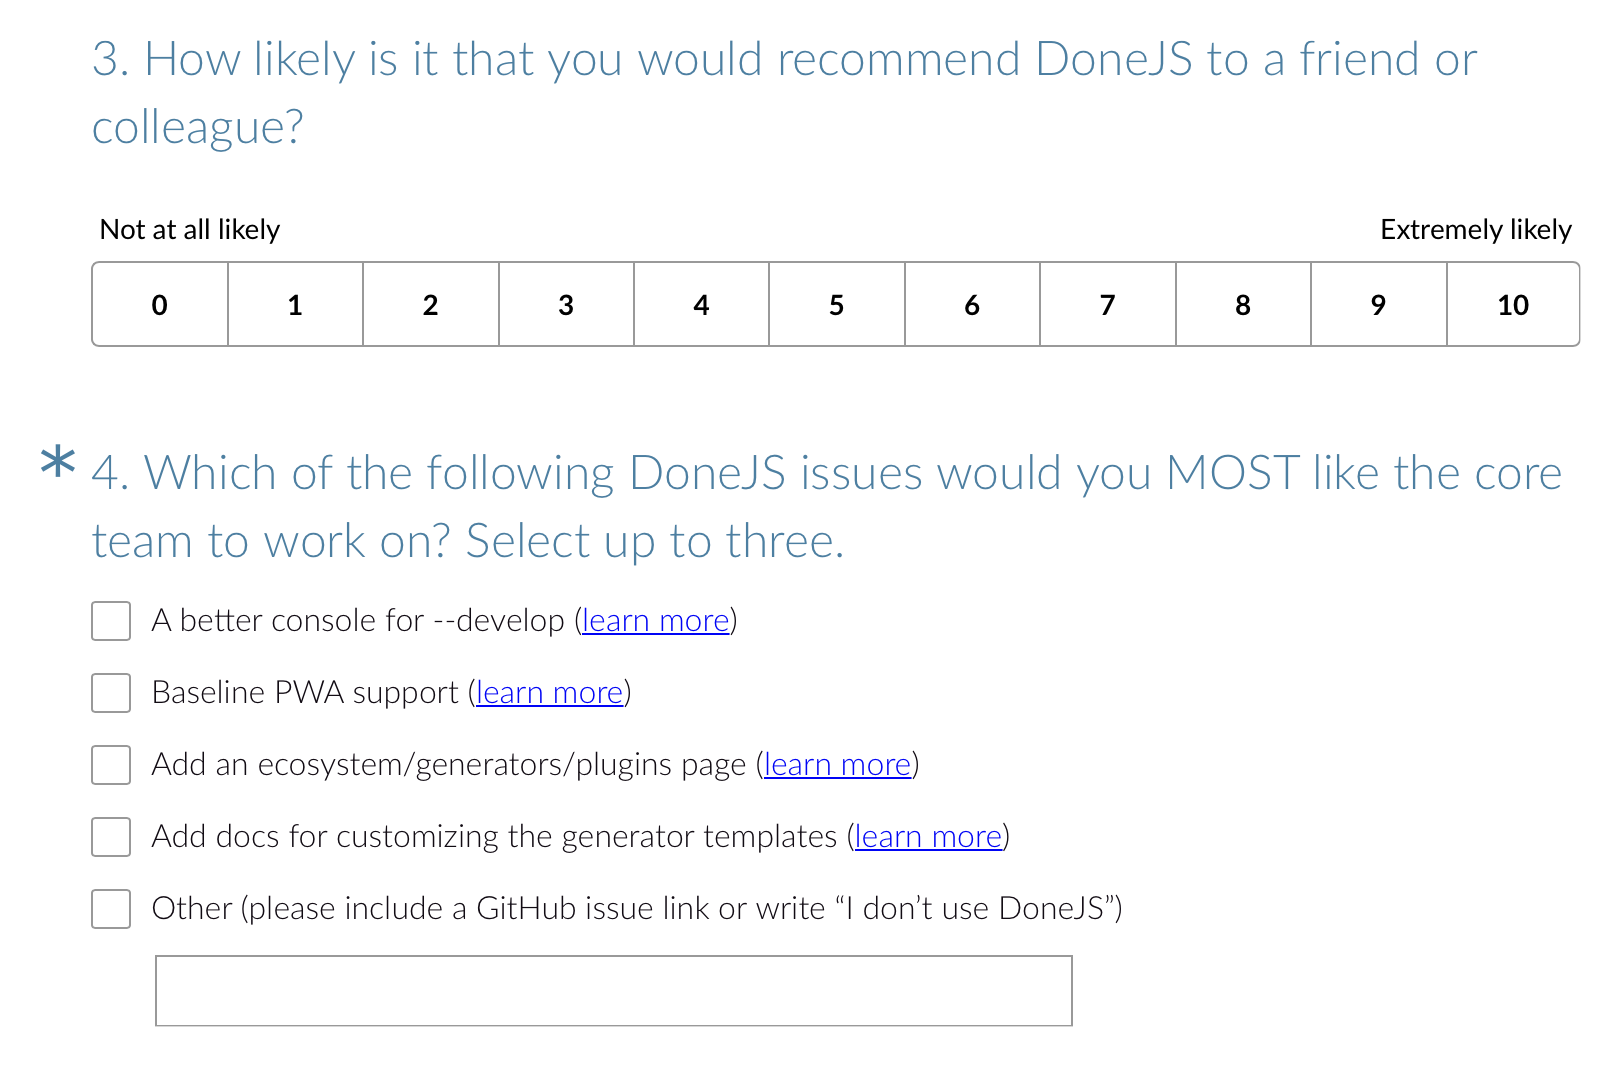Select rating 4 on recommendation scale
This screenshot has width=1621, height=1067.
pos(701,305)
